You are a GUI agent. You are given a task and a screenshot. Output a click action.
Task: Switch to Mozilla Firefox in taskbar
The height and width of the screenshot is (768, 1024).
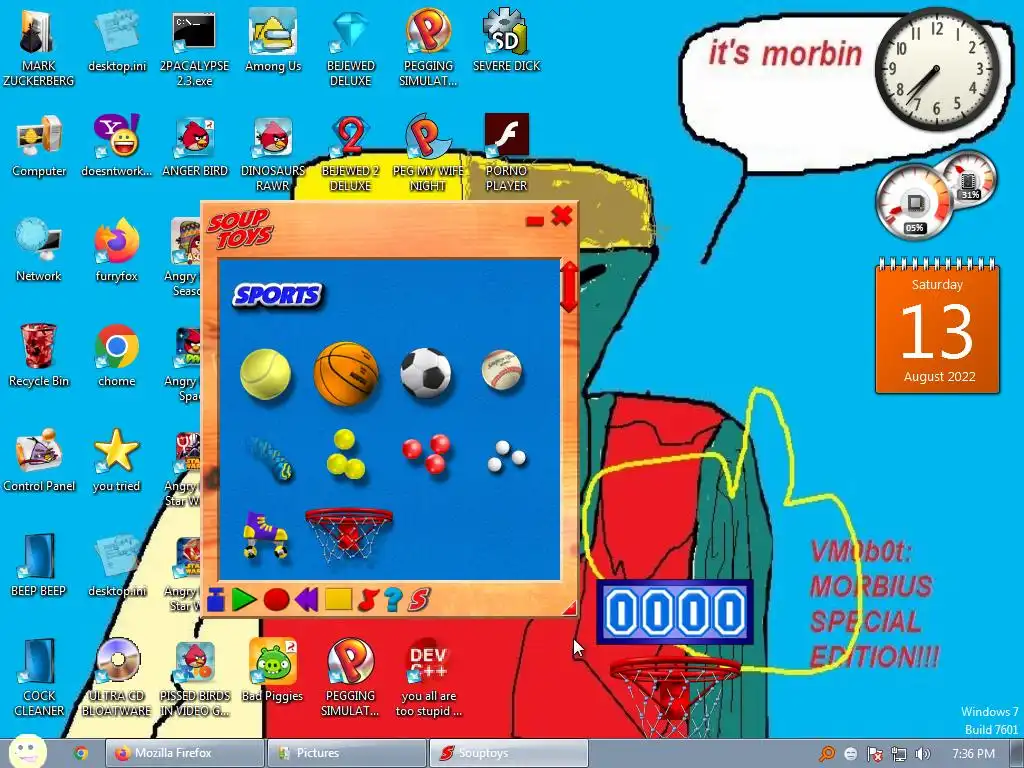pos(185,753)
